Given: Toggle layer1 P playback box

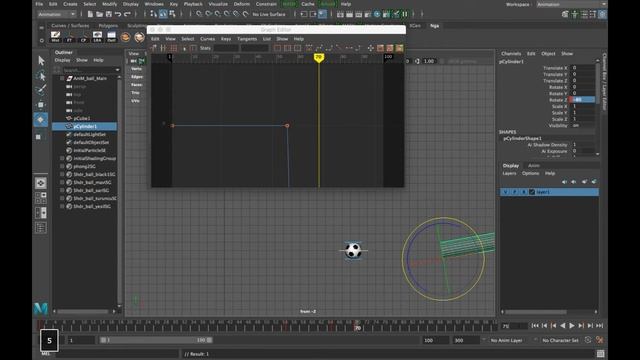Looking at the screenshot, I should coord(514,192).
